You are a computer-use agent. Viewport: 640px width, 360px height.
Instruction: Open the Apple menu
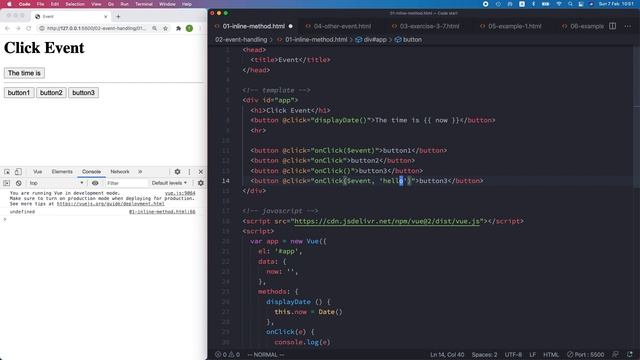tap(9, 4)
